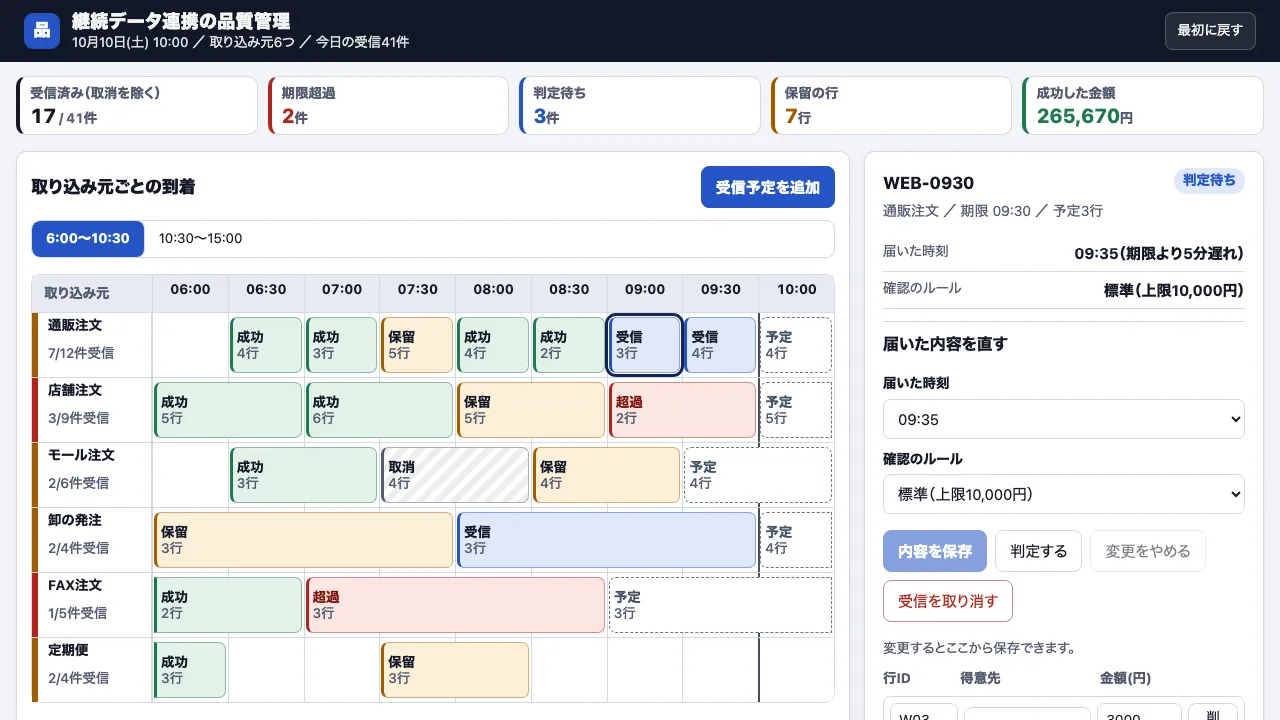Viewport: 1280px width, 720px height.
Task: Select the 通販注文 受信 4行 block at 09:30
Action: tap(720, 345)
